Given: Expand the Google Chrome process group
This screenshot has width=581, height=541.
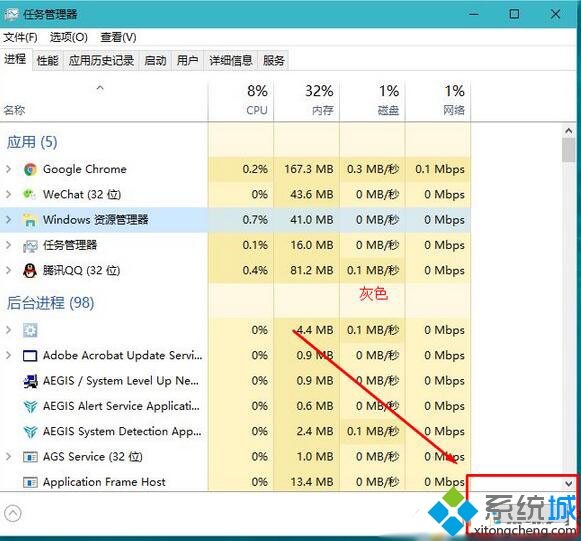Looking at the screenshot, I should pos(9,169).
